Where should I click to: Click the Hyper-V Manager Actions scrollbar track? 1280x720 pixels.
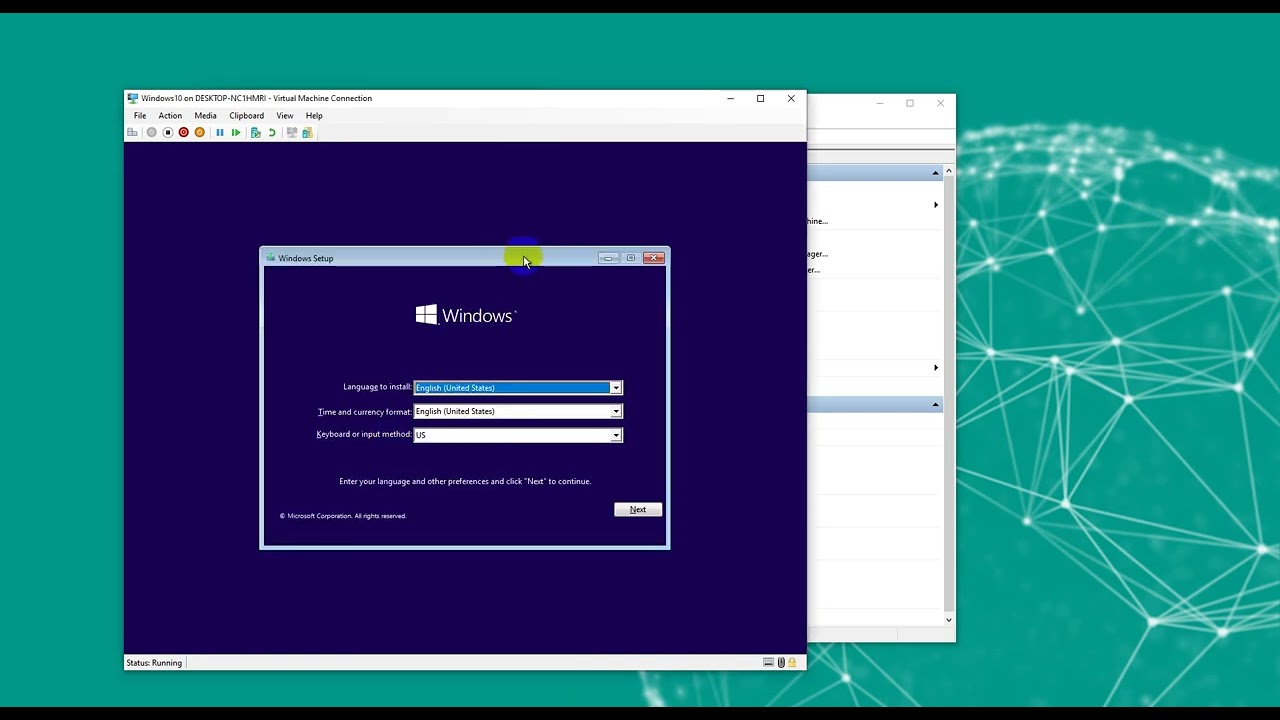point(949,395)
